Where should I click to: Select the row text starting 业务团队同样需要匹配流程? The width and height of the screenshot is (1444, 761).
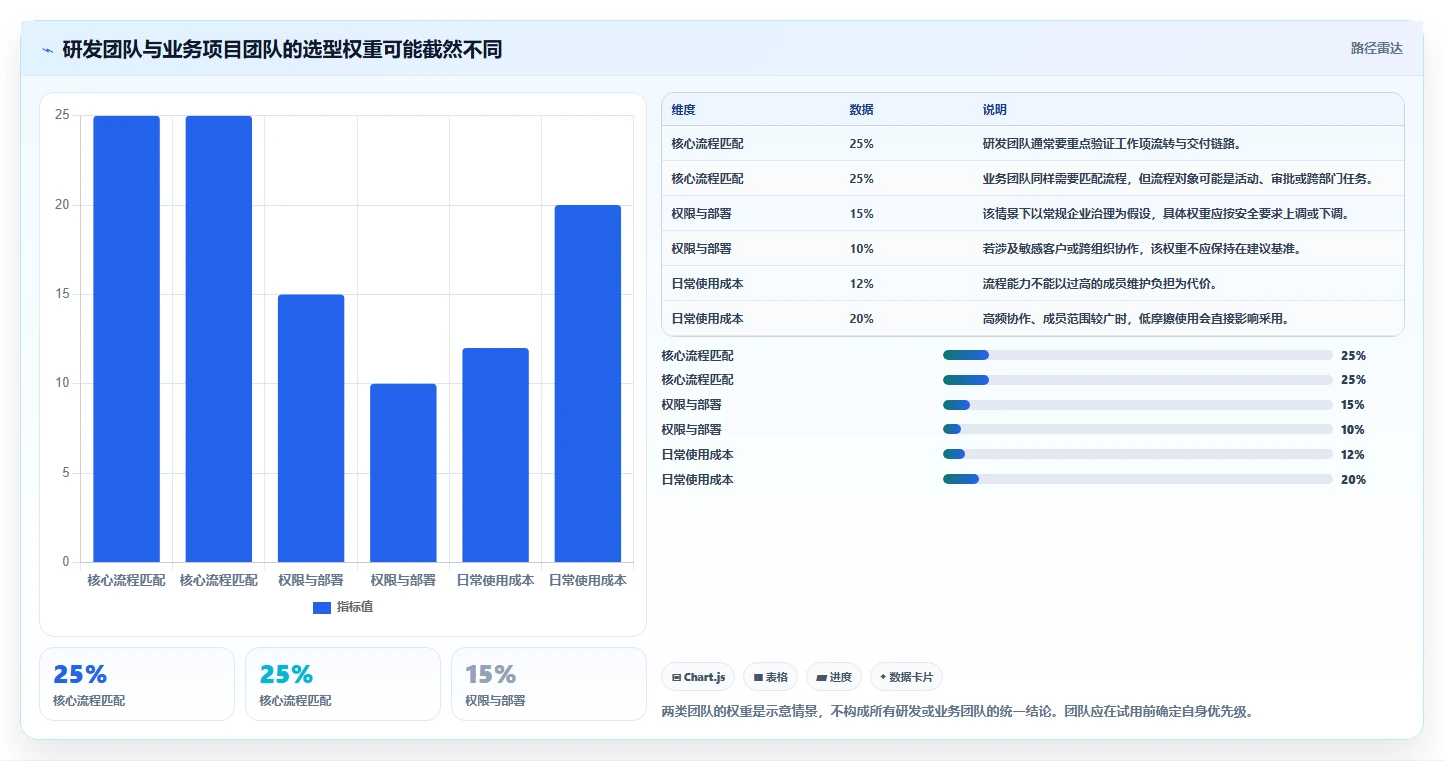(1178, 179)
